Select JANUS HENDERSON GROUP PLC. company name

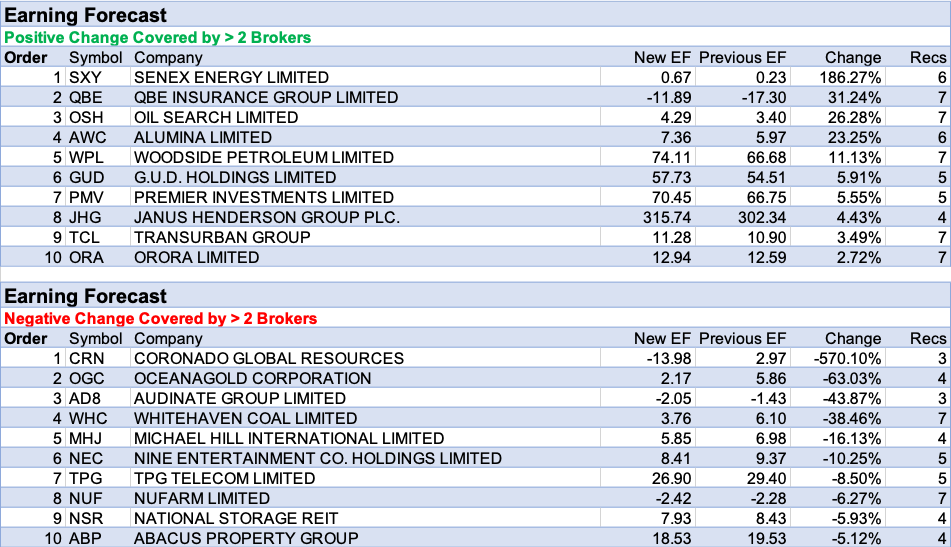click(x=266, y=217)
